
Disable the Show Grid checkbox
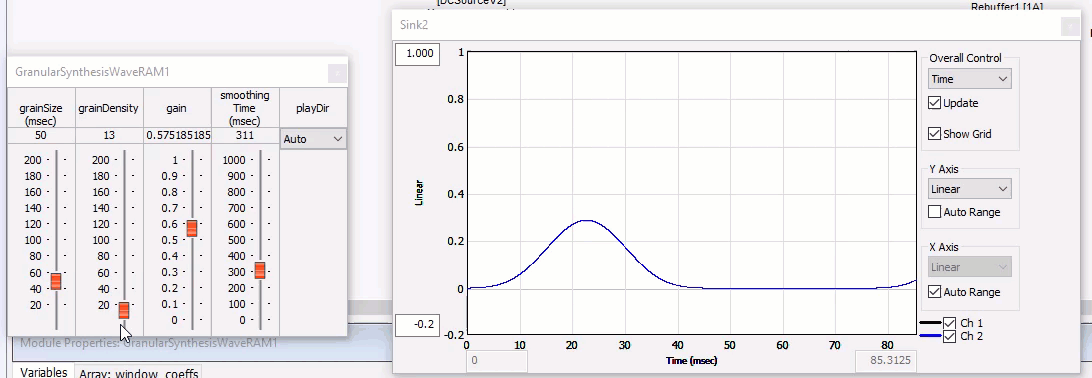point(935,134)
